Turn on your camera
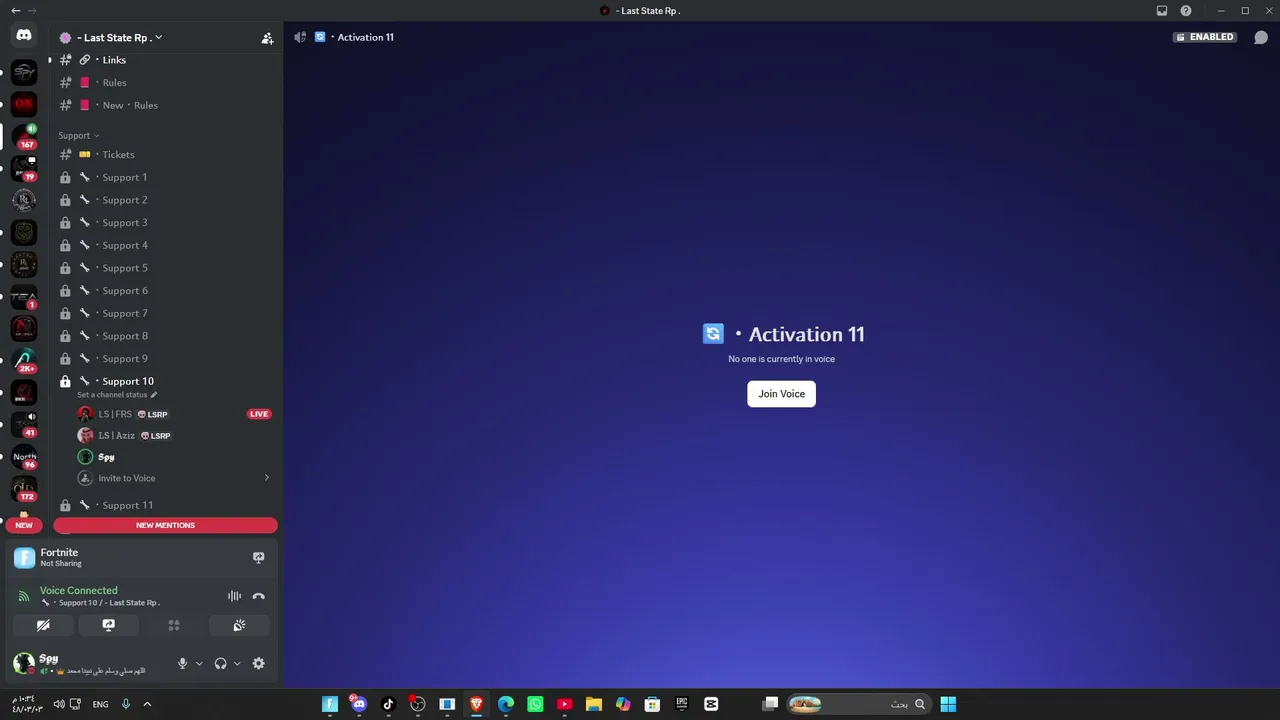 [x=43, y=625]
